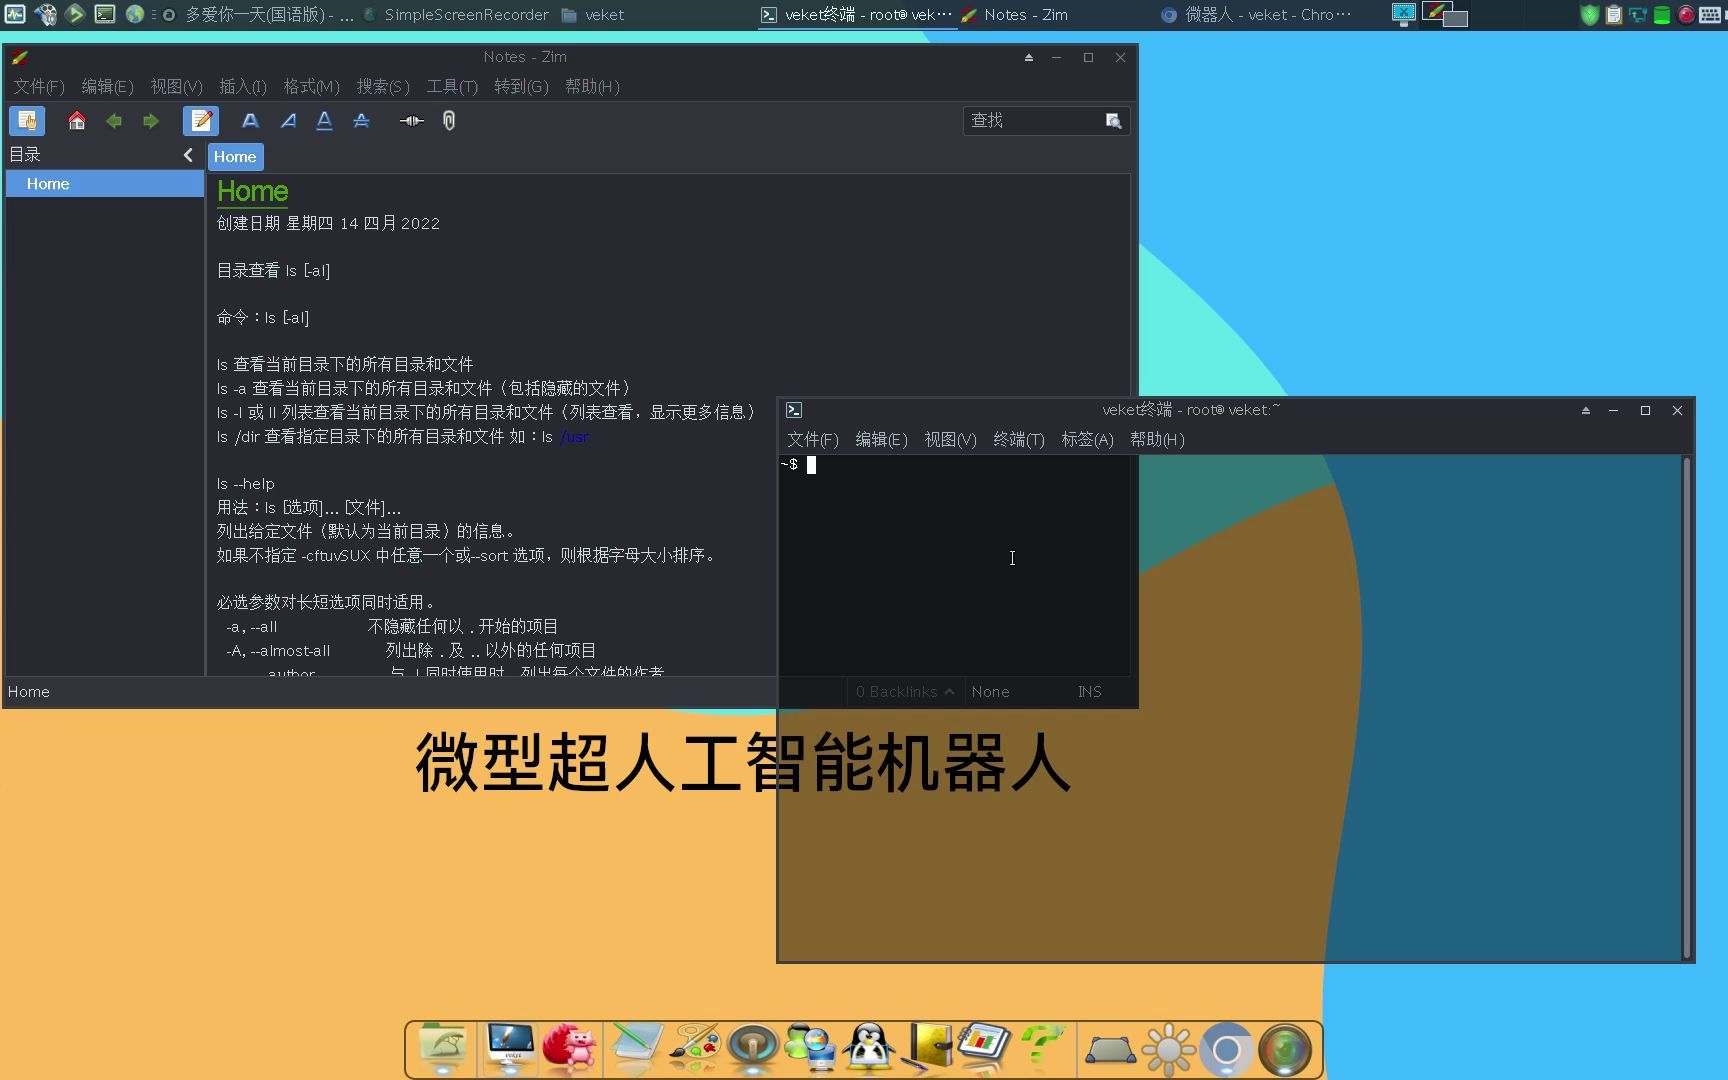Navigate back with green left arrow

click(x=114, y=121)
